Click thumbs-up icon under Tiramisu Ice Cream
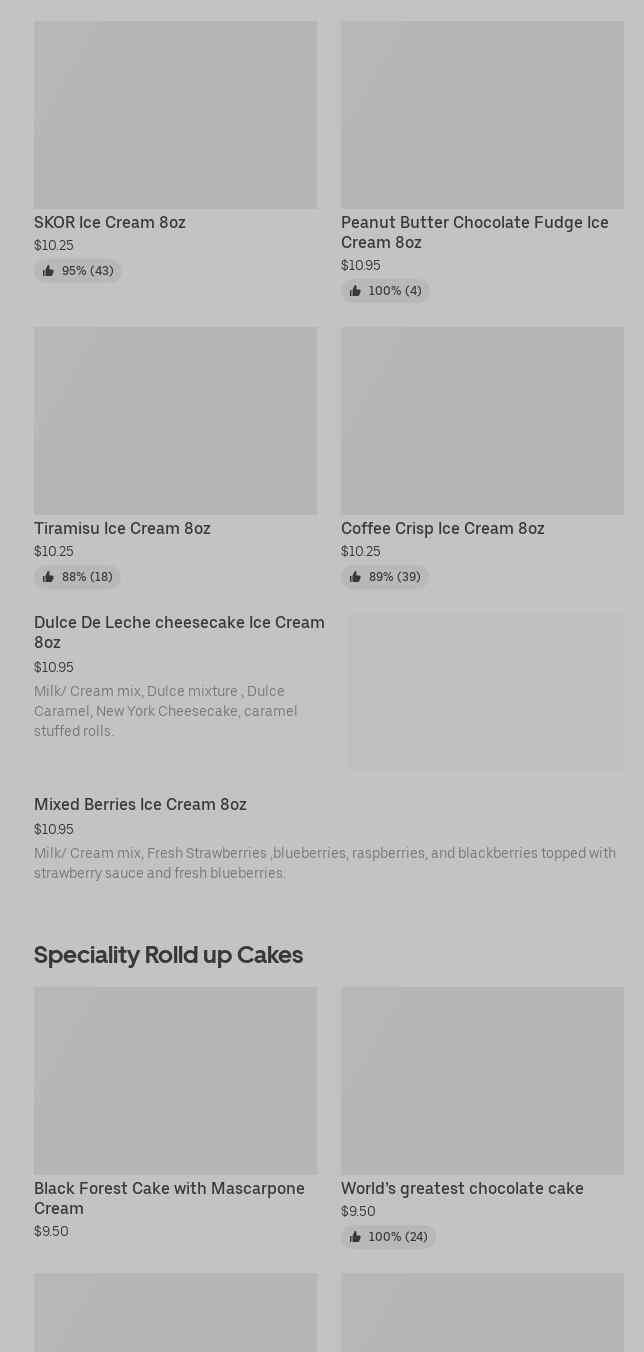 [x=48, y=577]
